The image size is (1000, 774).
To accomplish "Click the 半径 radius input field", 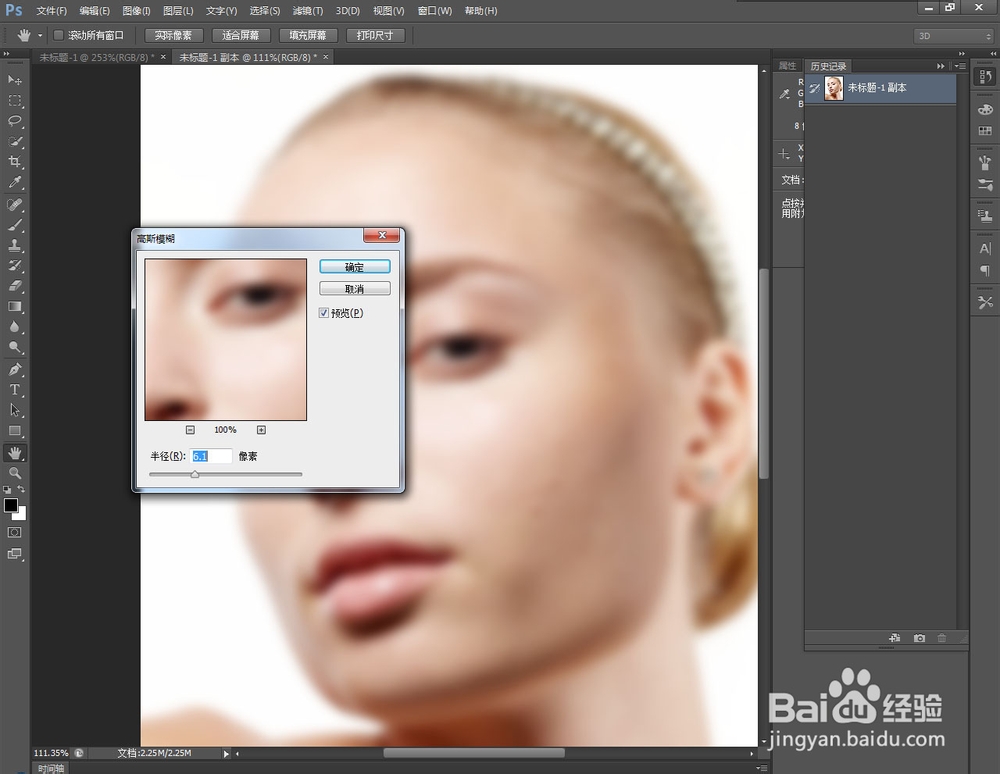I will (211, 456).
